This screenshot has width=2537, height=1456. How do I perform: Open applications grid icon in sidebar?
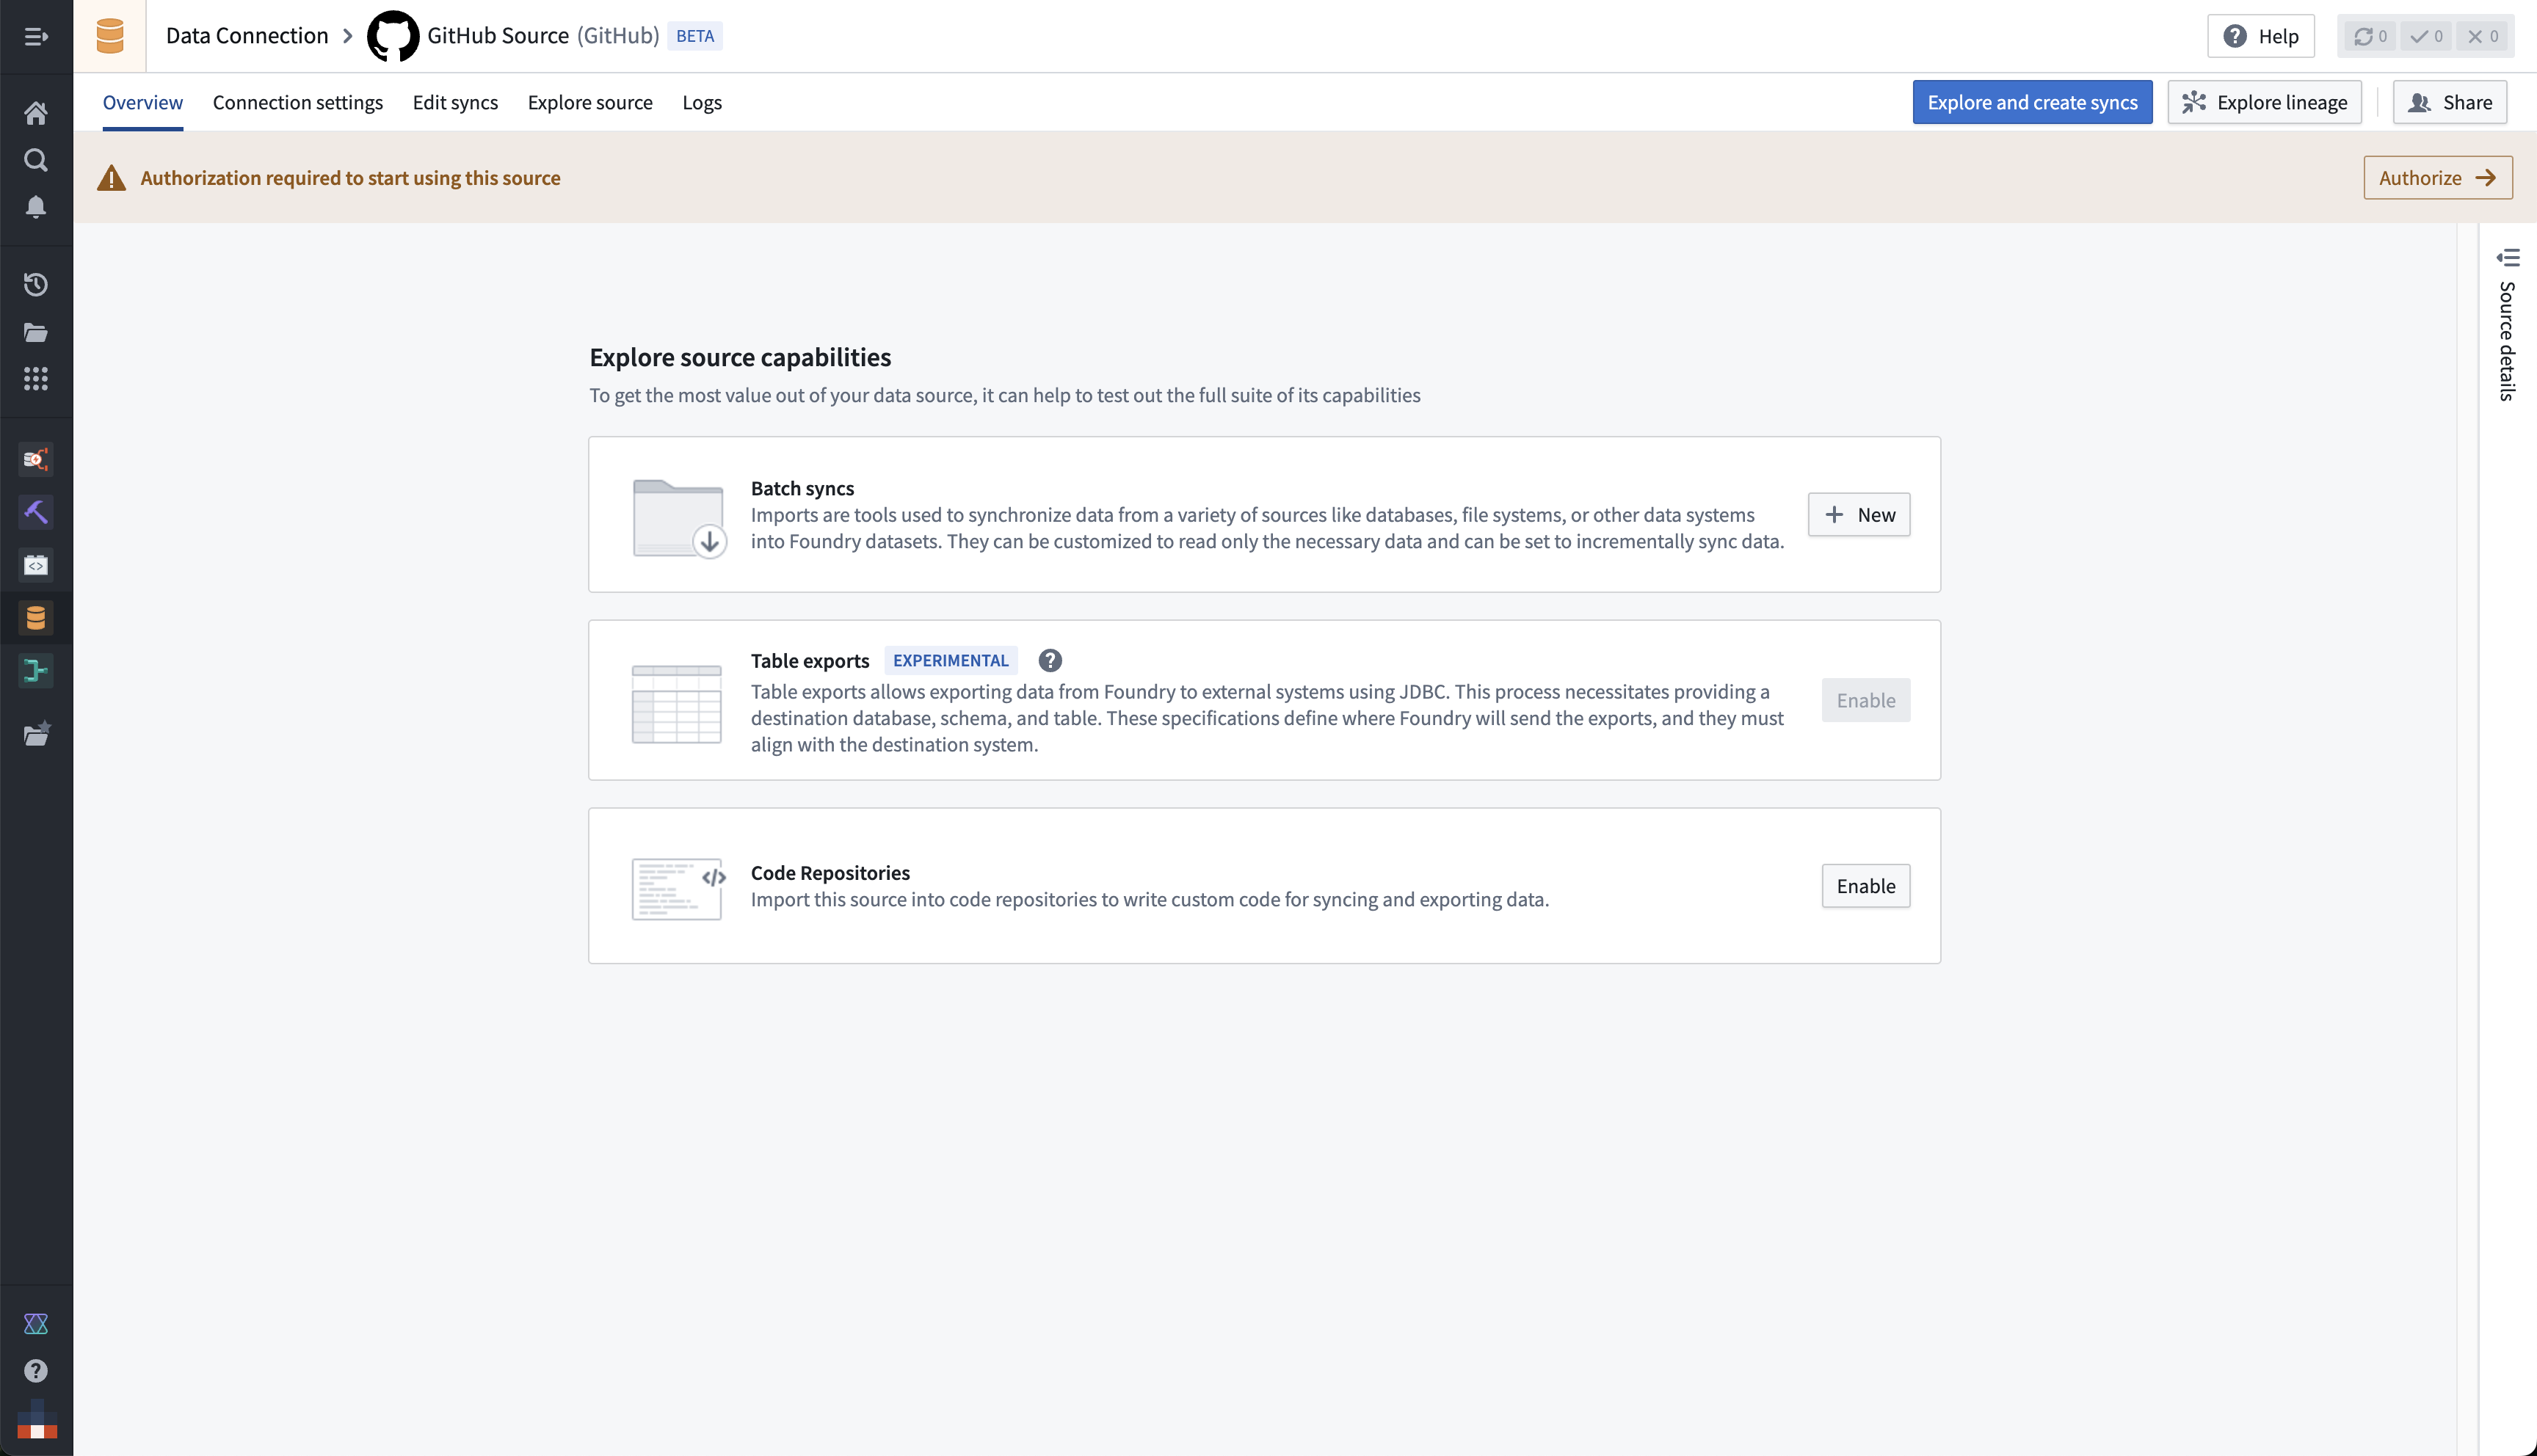click(x=36, y=379)
